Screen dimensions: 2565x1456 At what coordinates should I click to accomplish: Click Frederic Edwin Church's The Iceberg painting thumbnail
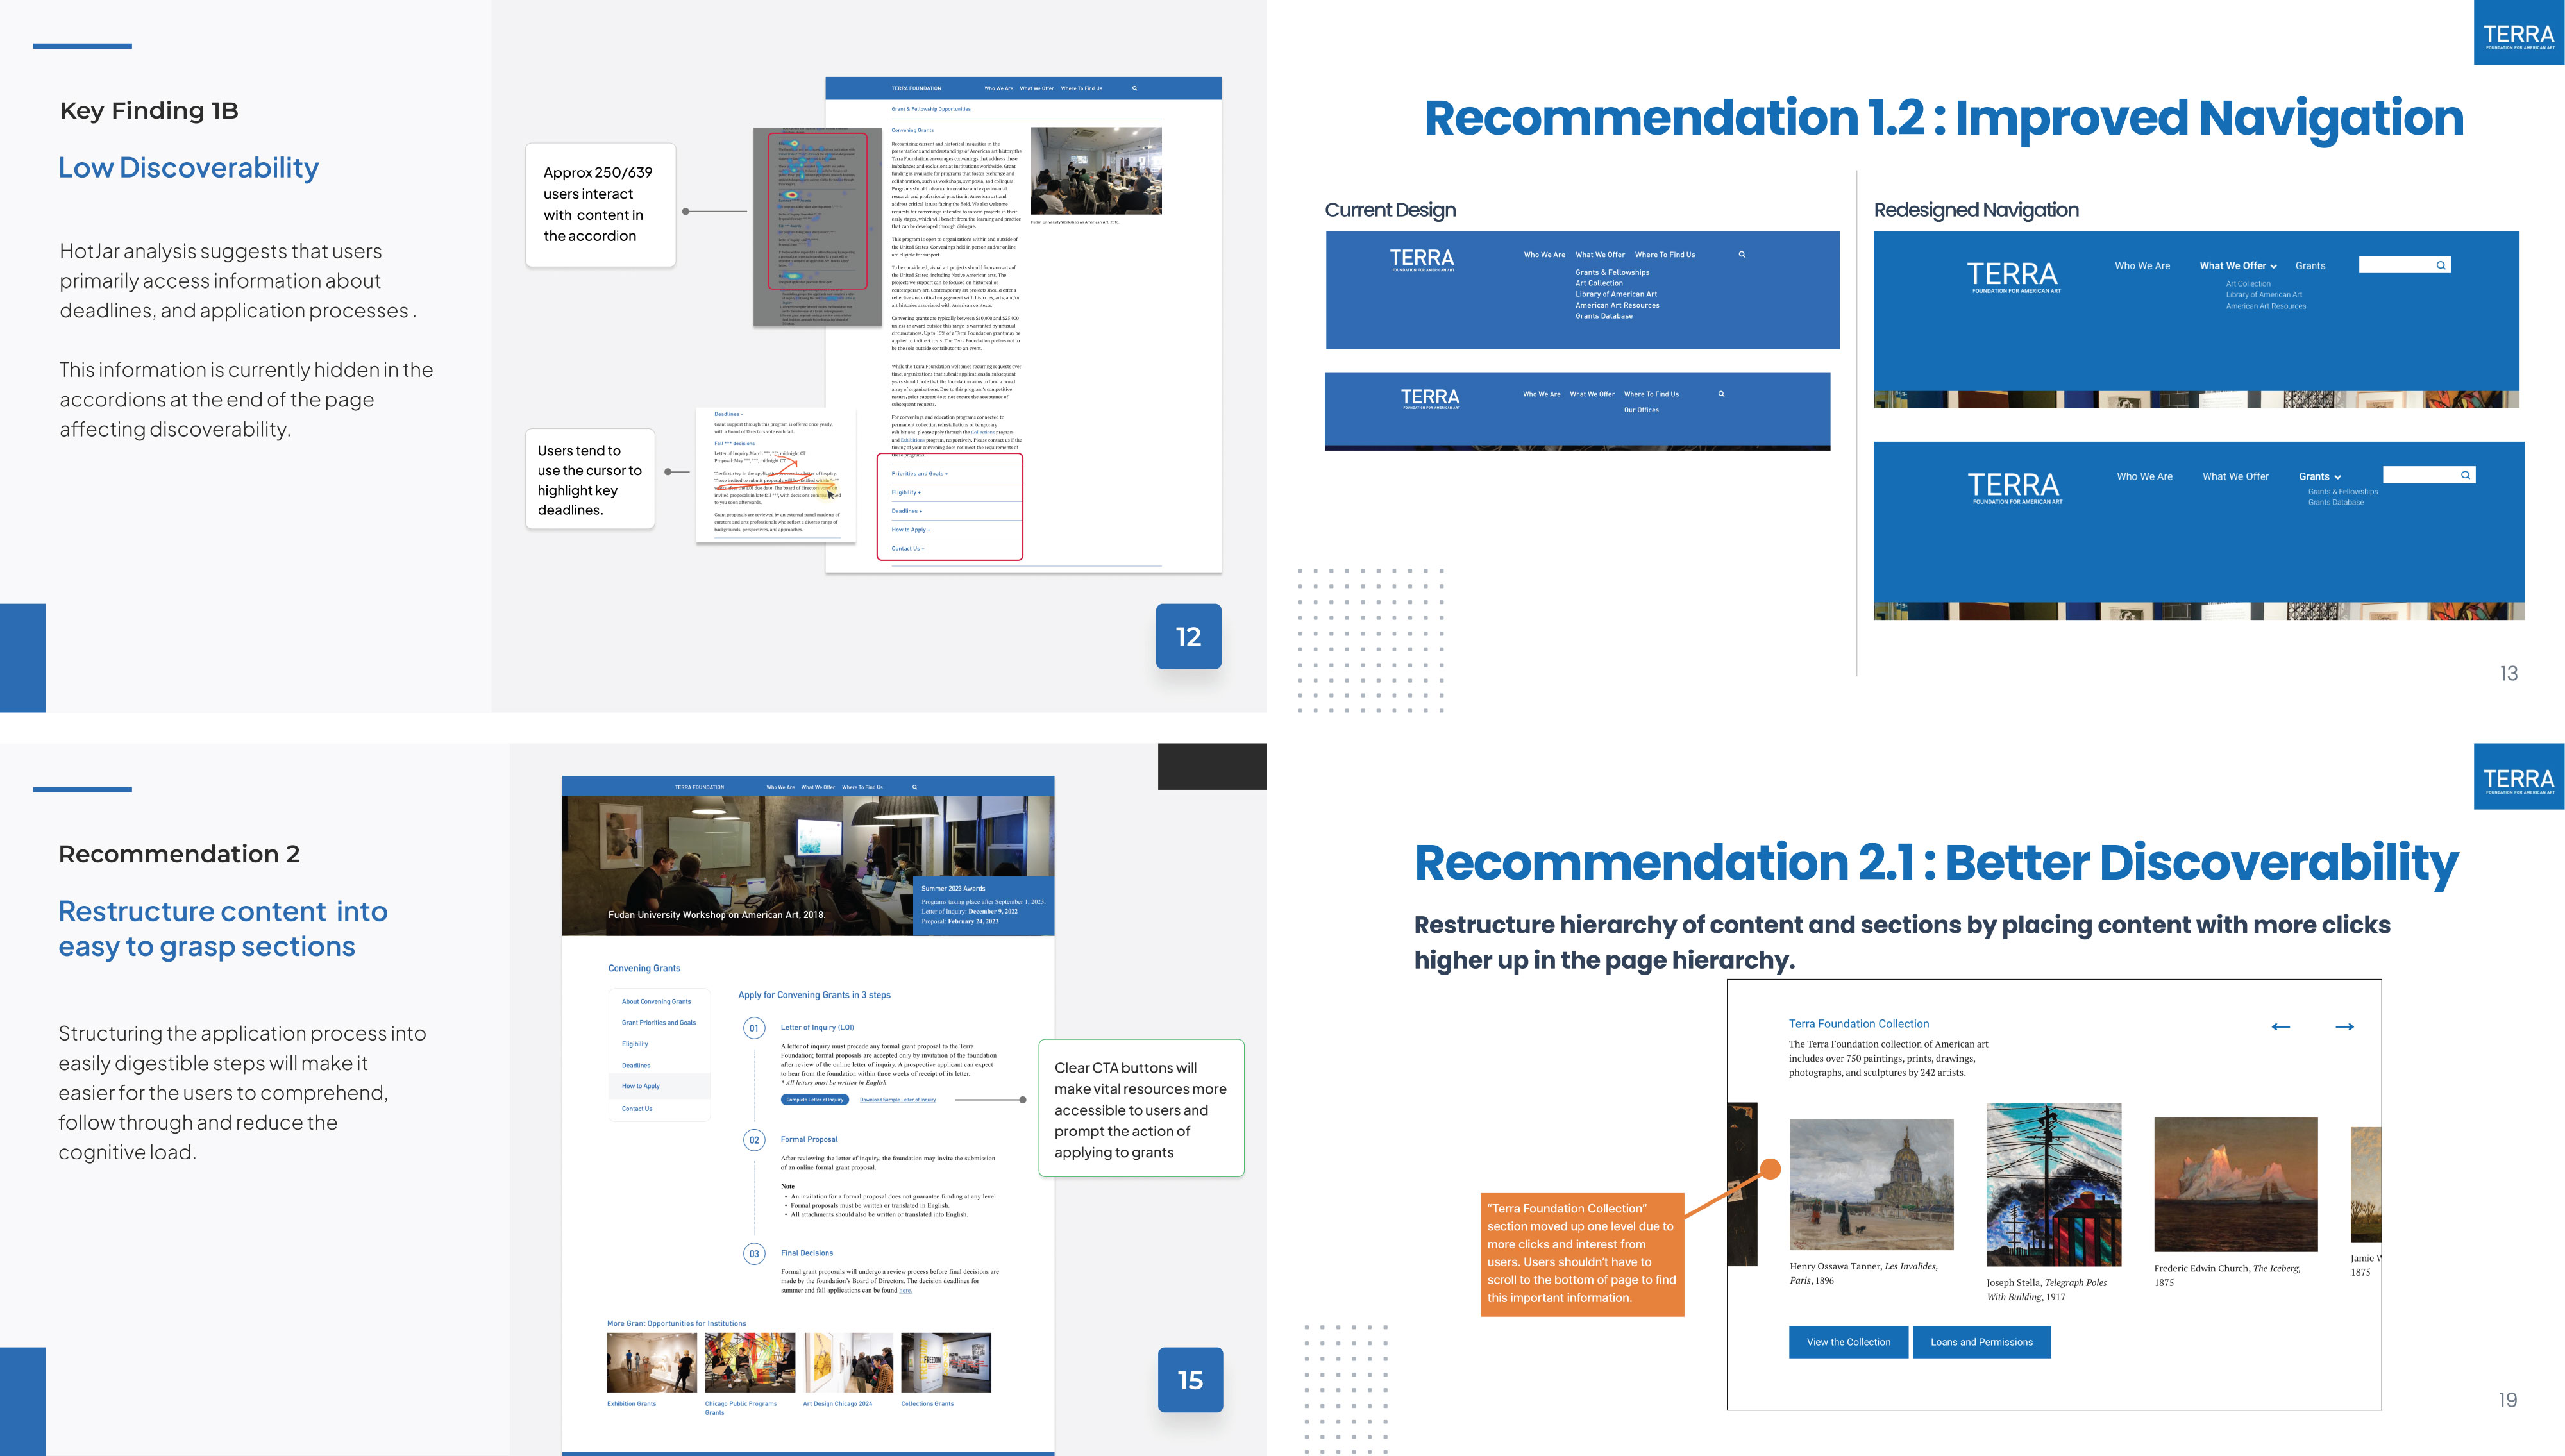click(2235, 1184)
